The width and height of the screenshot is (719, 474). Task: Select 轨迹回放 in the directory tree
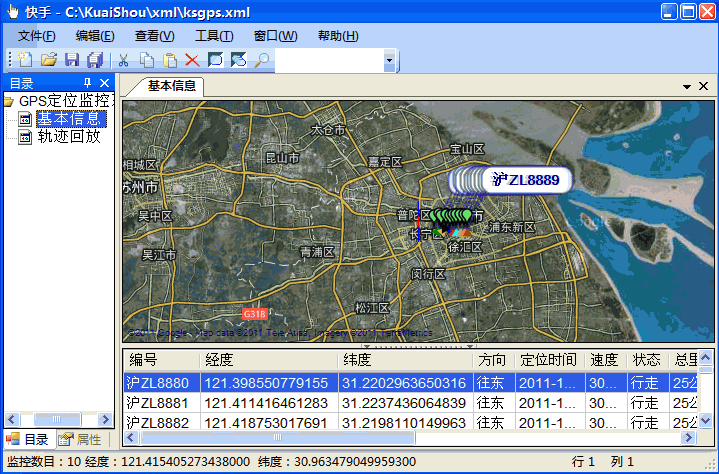[69, 137]
